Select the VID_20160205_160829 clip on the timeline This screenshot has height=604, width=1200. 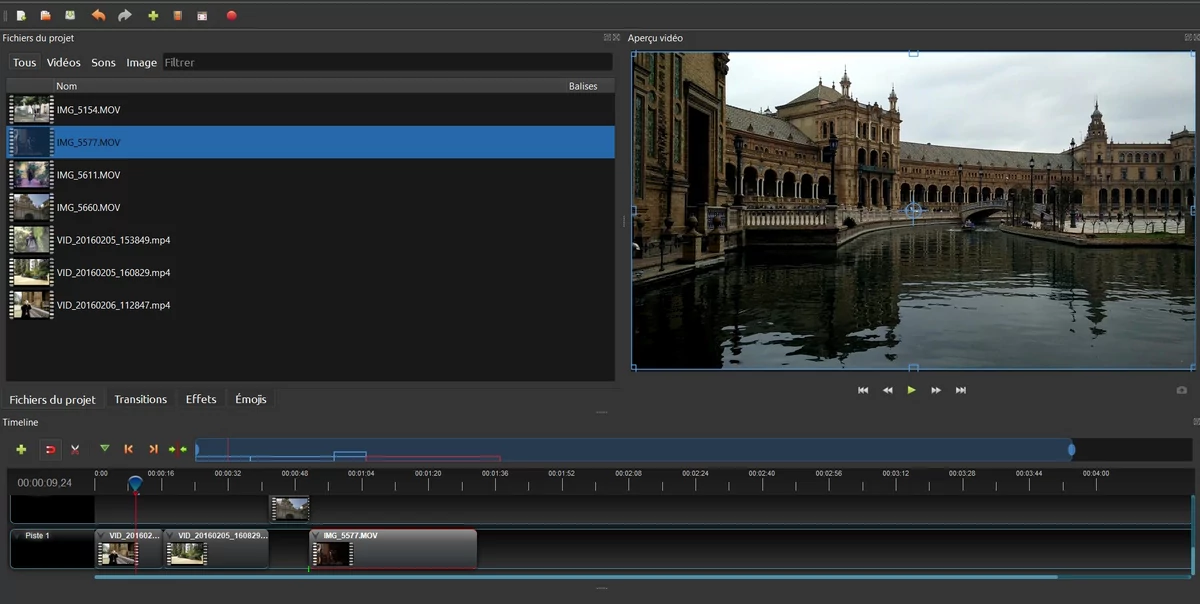pyautogui.click(x=216, y=549)
